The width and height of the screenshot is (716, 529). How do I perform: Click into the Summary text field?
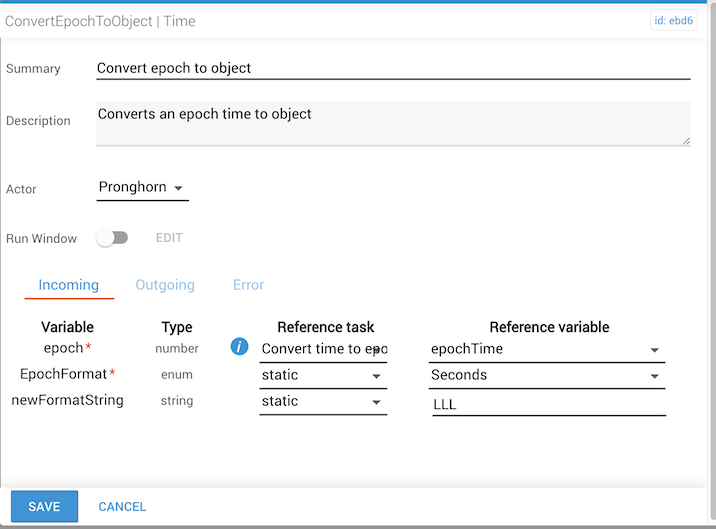(392, 68)
